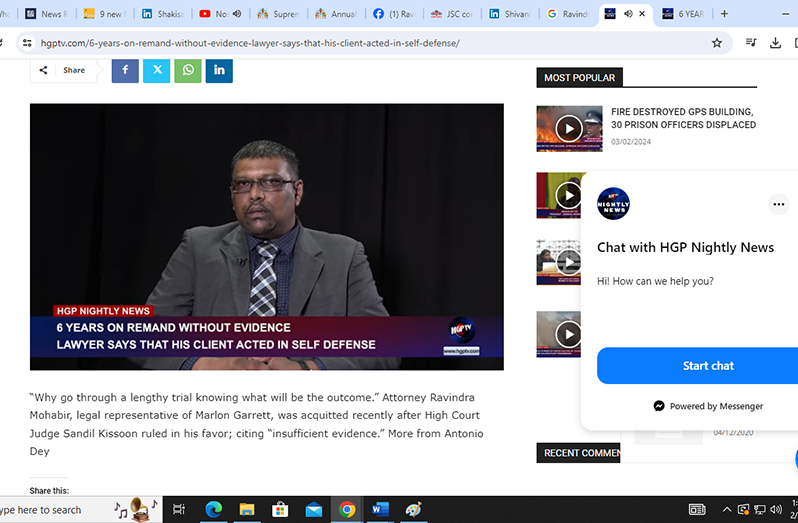
Task: Switch to the Supreme tab
Action: coord(278,14)
